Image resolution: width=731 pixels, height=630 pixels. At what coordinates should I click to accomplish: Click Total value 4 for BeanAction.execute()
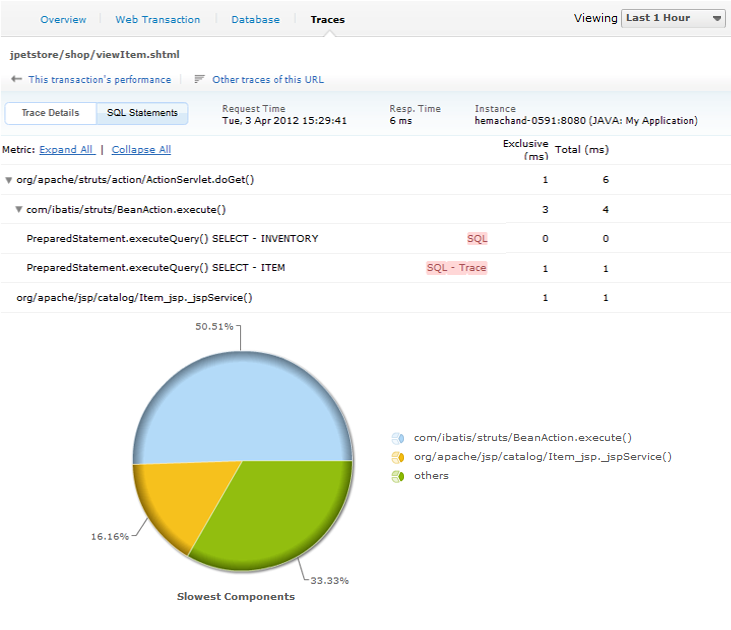606,209
